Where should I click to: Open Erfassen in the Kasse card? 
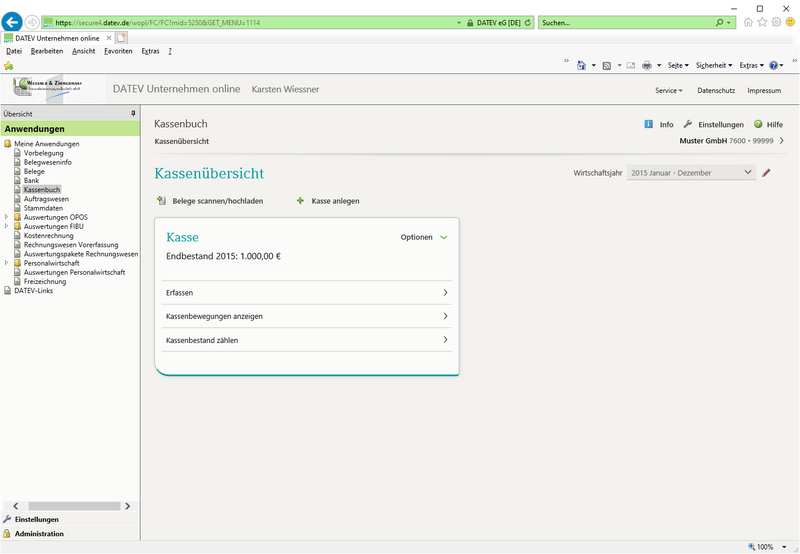pyautogui.click(x=307, y=292)
